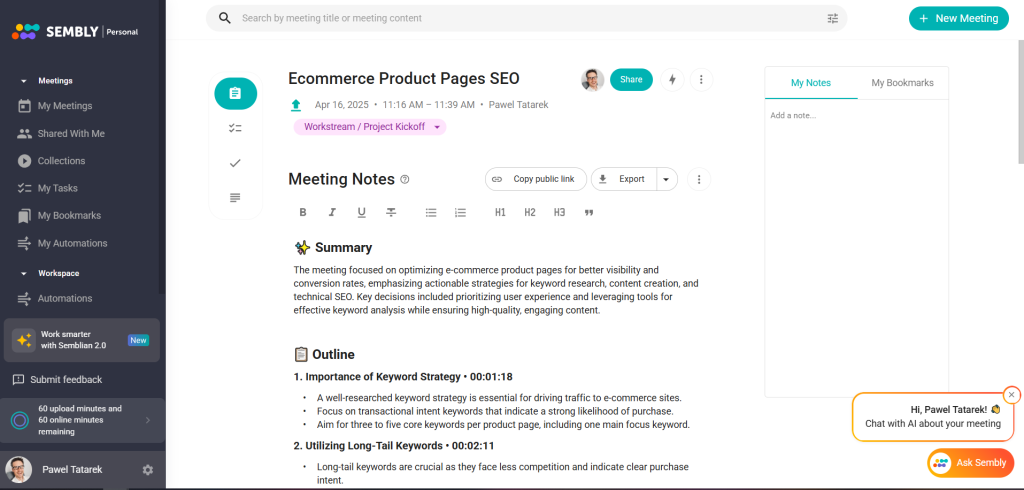The image size is (1024, 490).
Task: Apply H2 heading style
Action: point(530,212)
